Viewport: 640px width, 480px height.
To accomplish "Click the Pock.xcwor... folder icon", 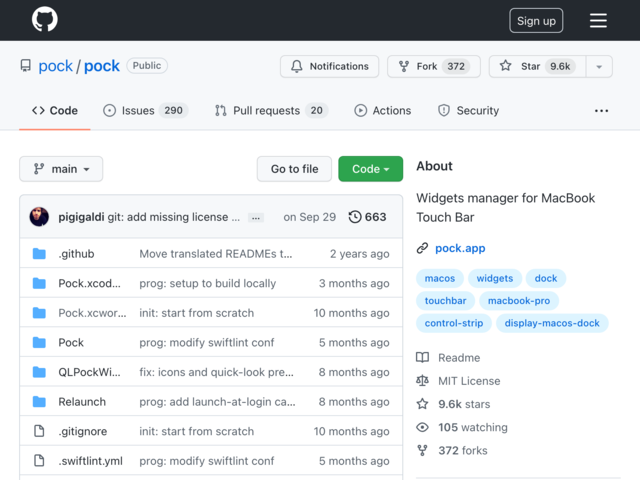I will [39, 313].
